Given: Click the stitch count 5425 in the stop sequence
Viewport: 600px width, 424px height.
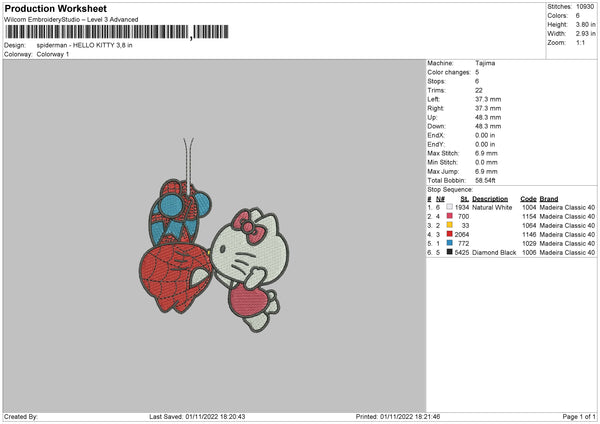Looking at the screenshot, I should pos(462,253).
